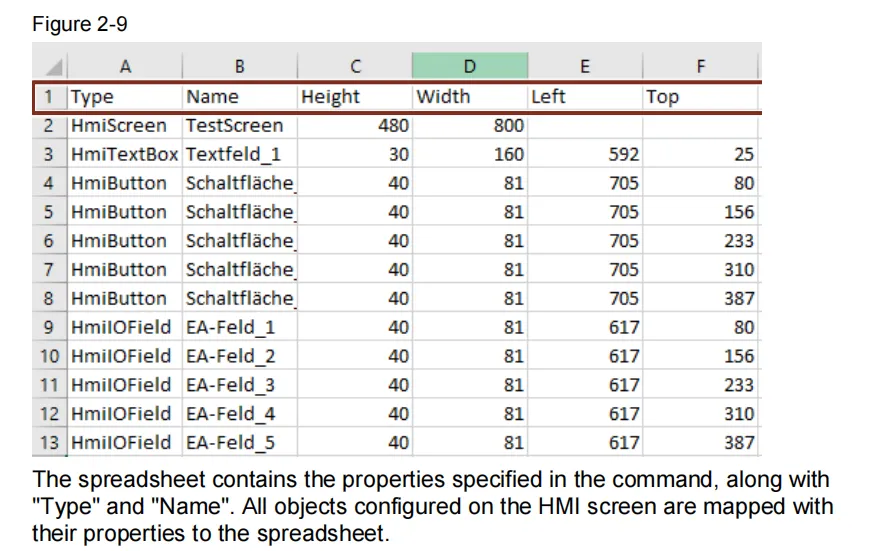
Task: Click row 7 header number
Action: (x=49, y=270)
